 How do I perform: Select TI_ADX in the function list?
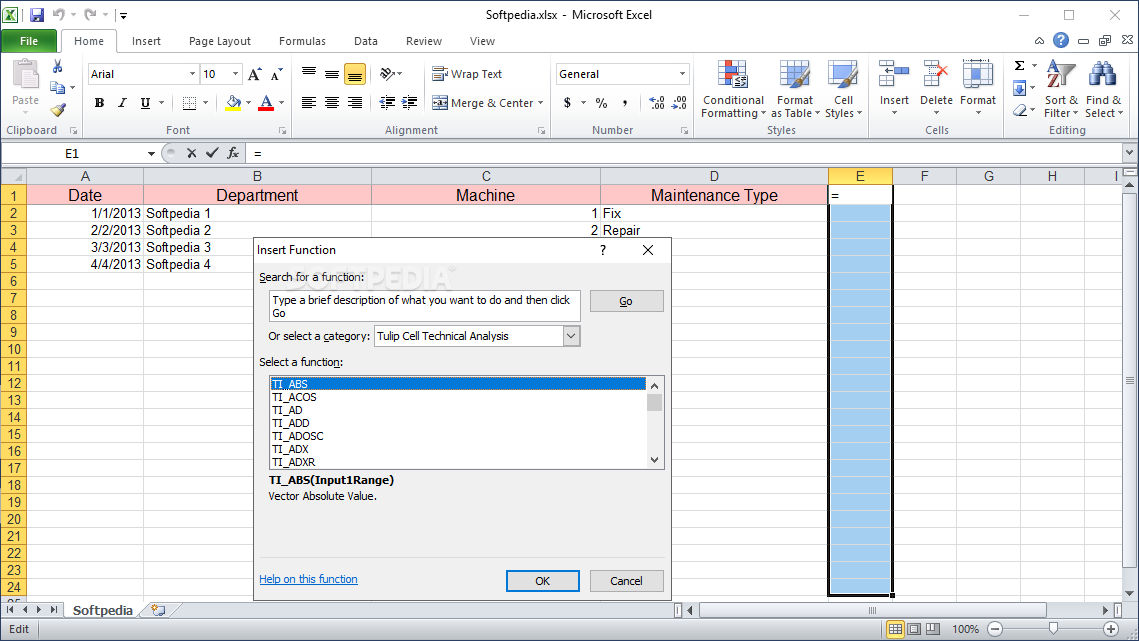tap(458, 449)
